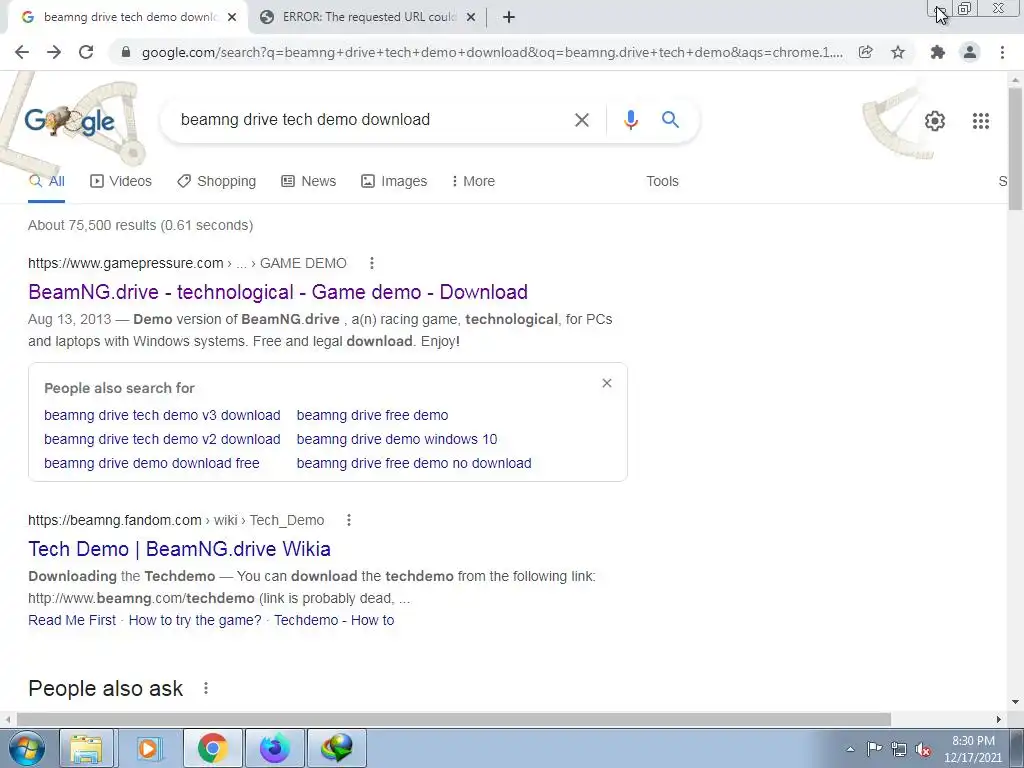Open a new browser tab
Screen dimensions: 1024x768
pos(509,17)
